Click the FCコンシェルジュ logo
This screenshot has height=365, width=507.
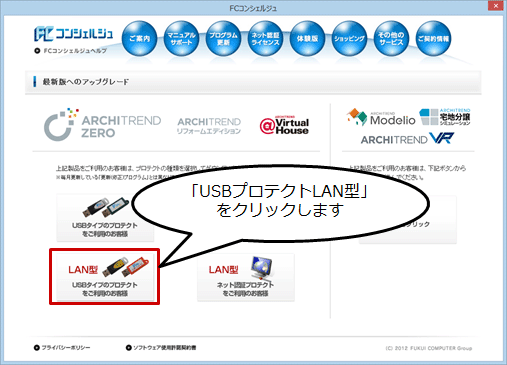pyautogui.click(x=73, y=34)
